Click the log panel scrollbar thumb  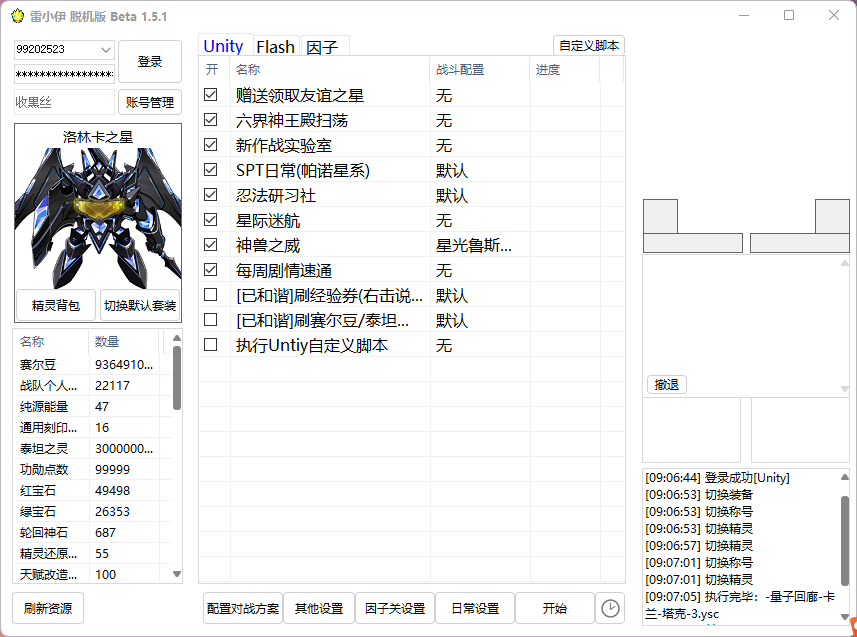point(844,541)
